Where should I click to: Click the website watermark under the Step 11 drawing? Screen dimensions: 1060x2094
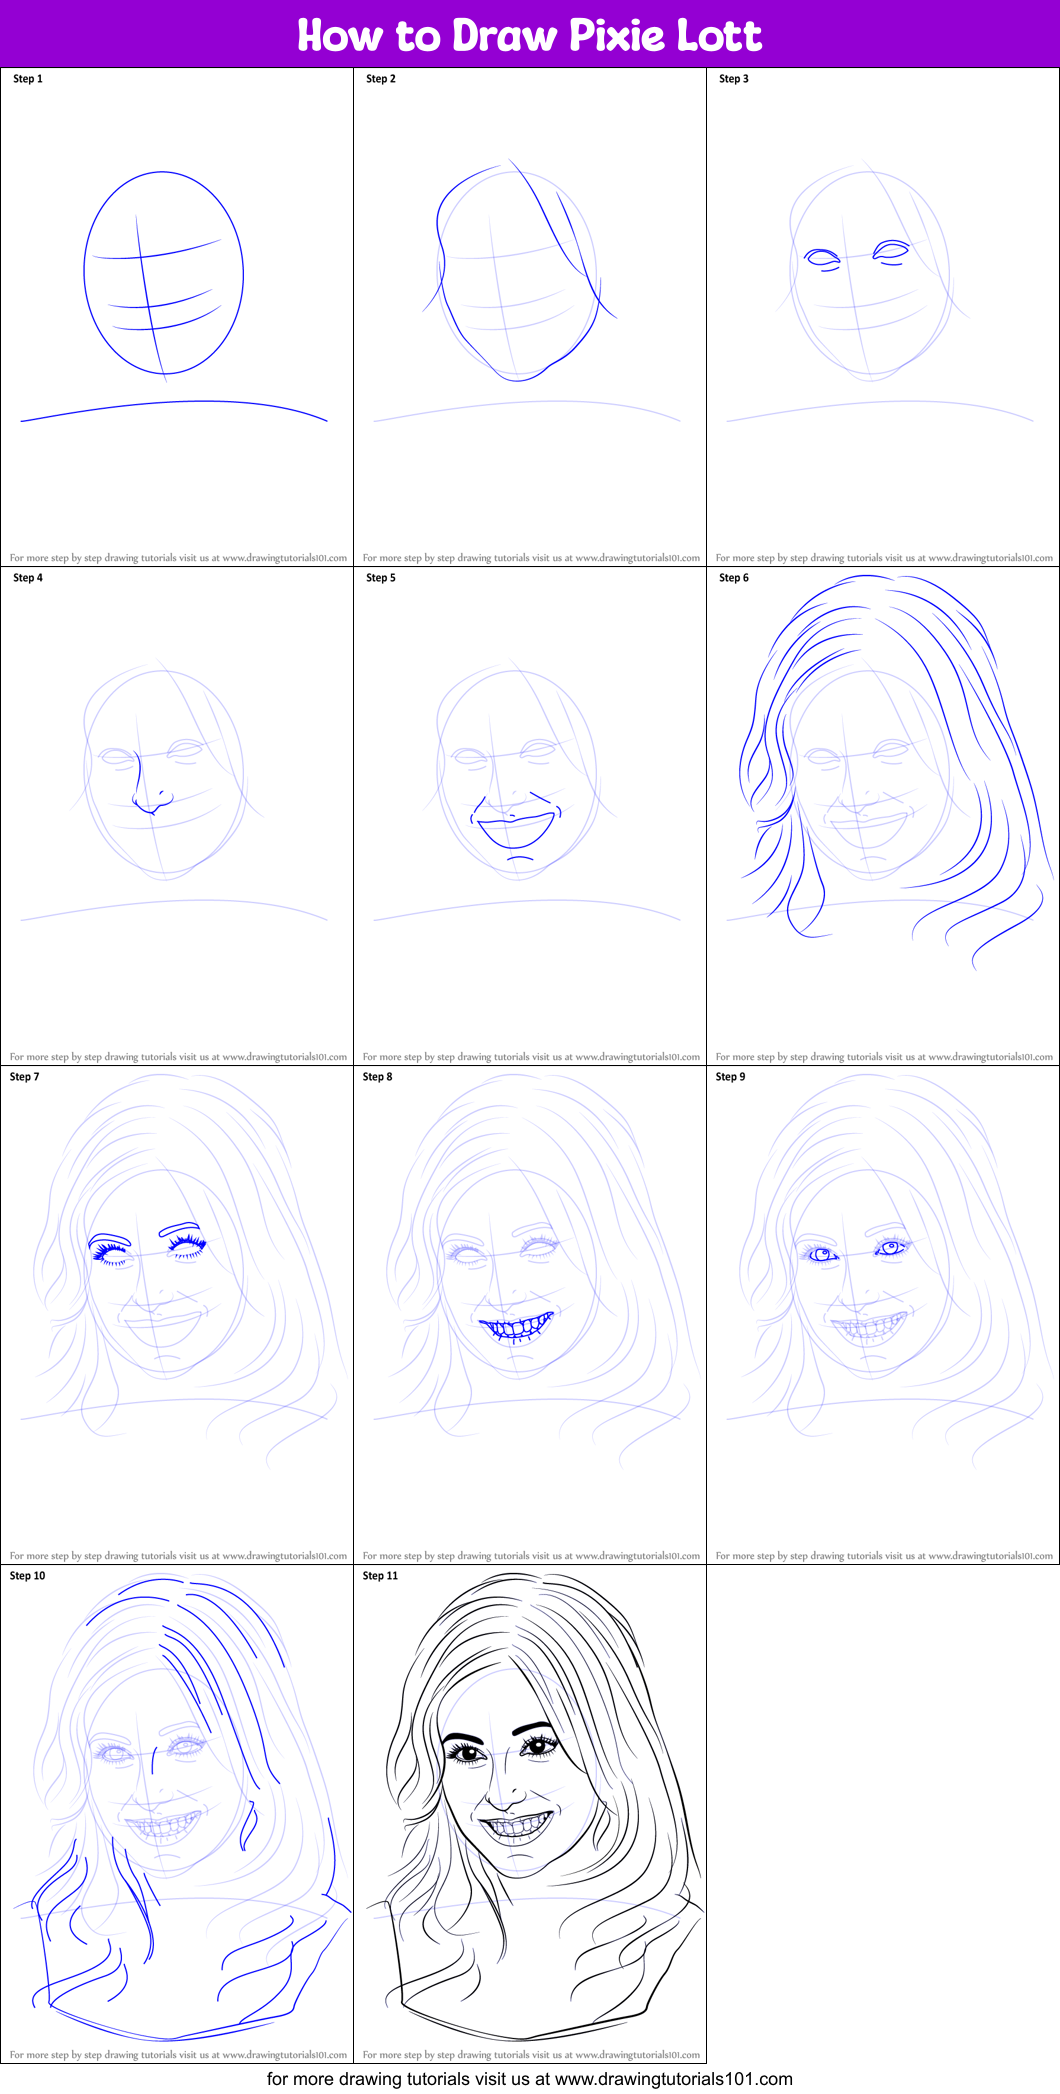pos(531,2055)
